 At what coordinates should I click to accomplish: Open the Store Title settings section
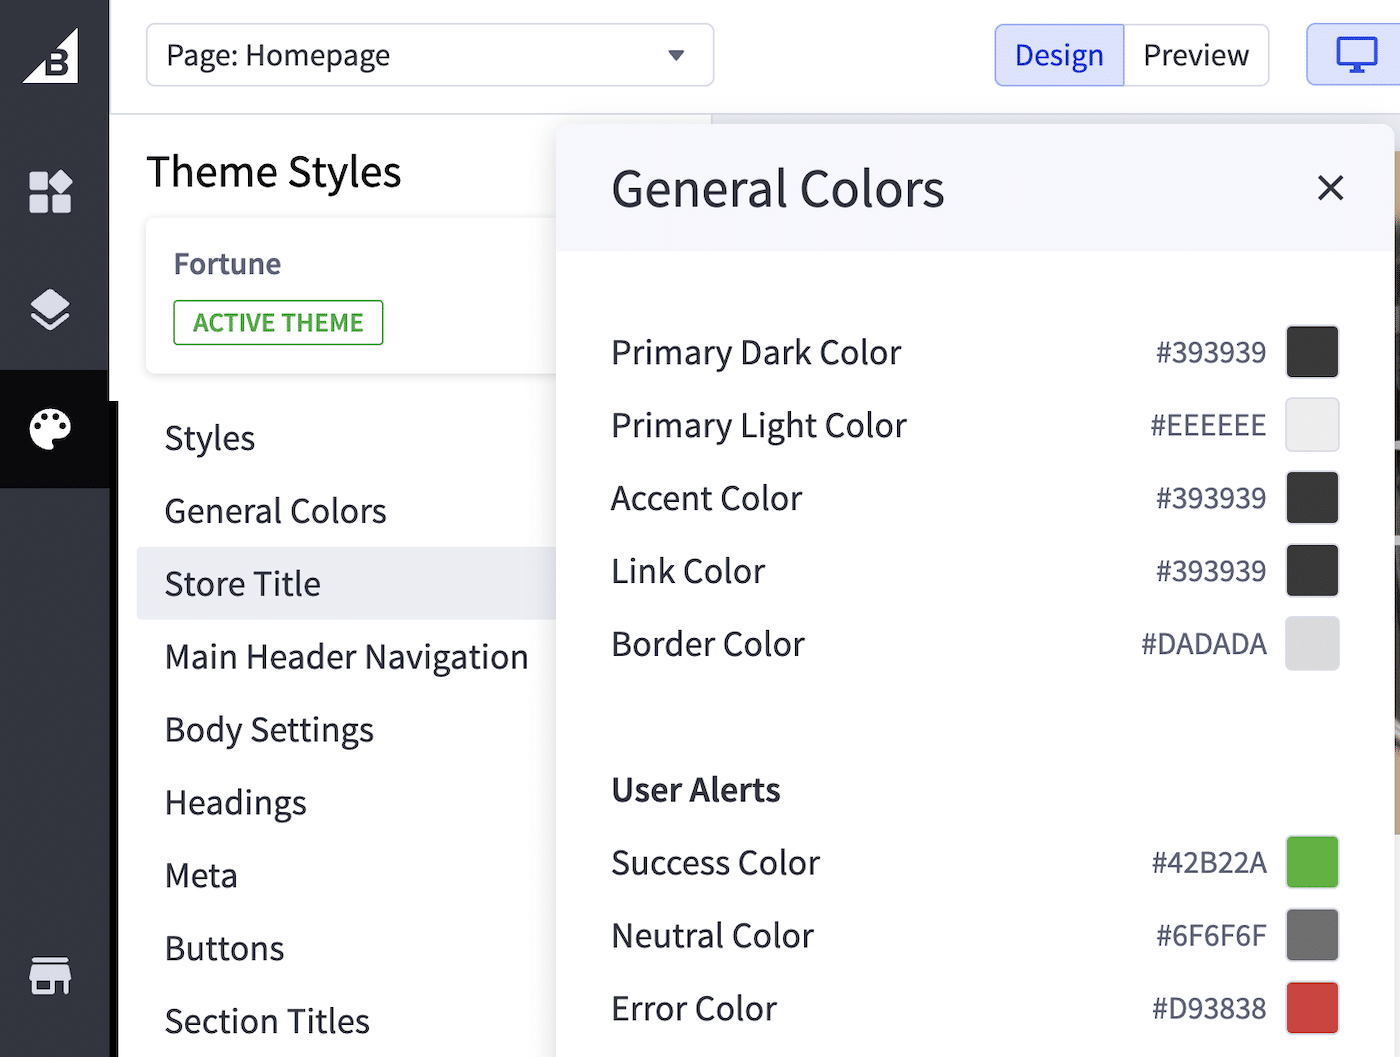(x=243, y=583)
